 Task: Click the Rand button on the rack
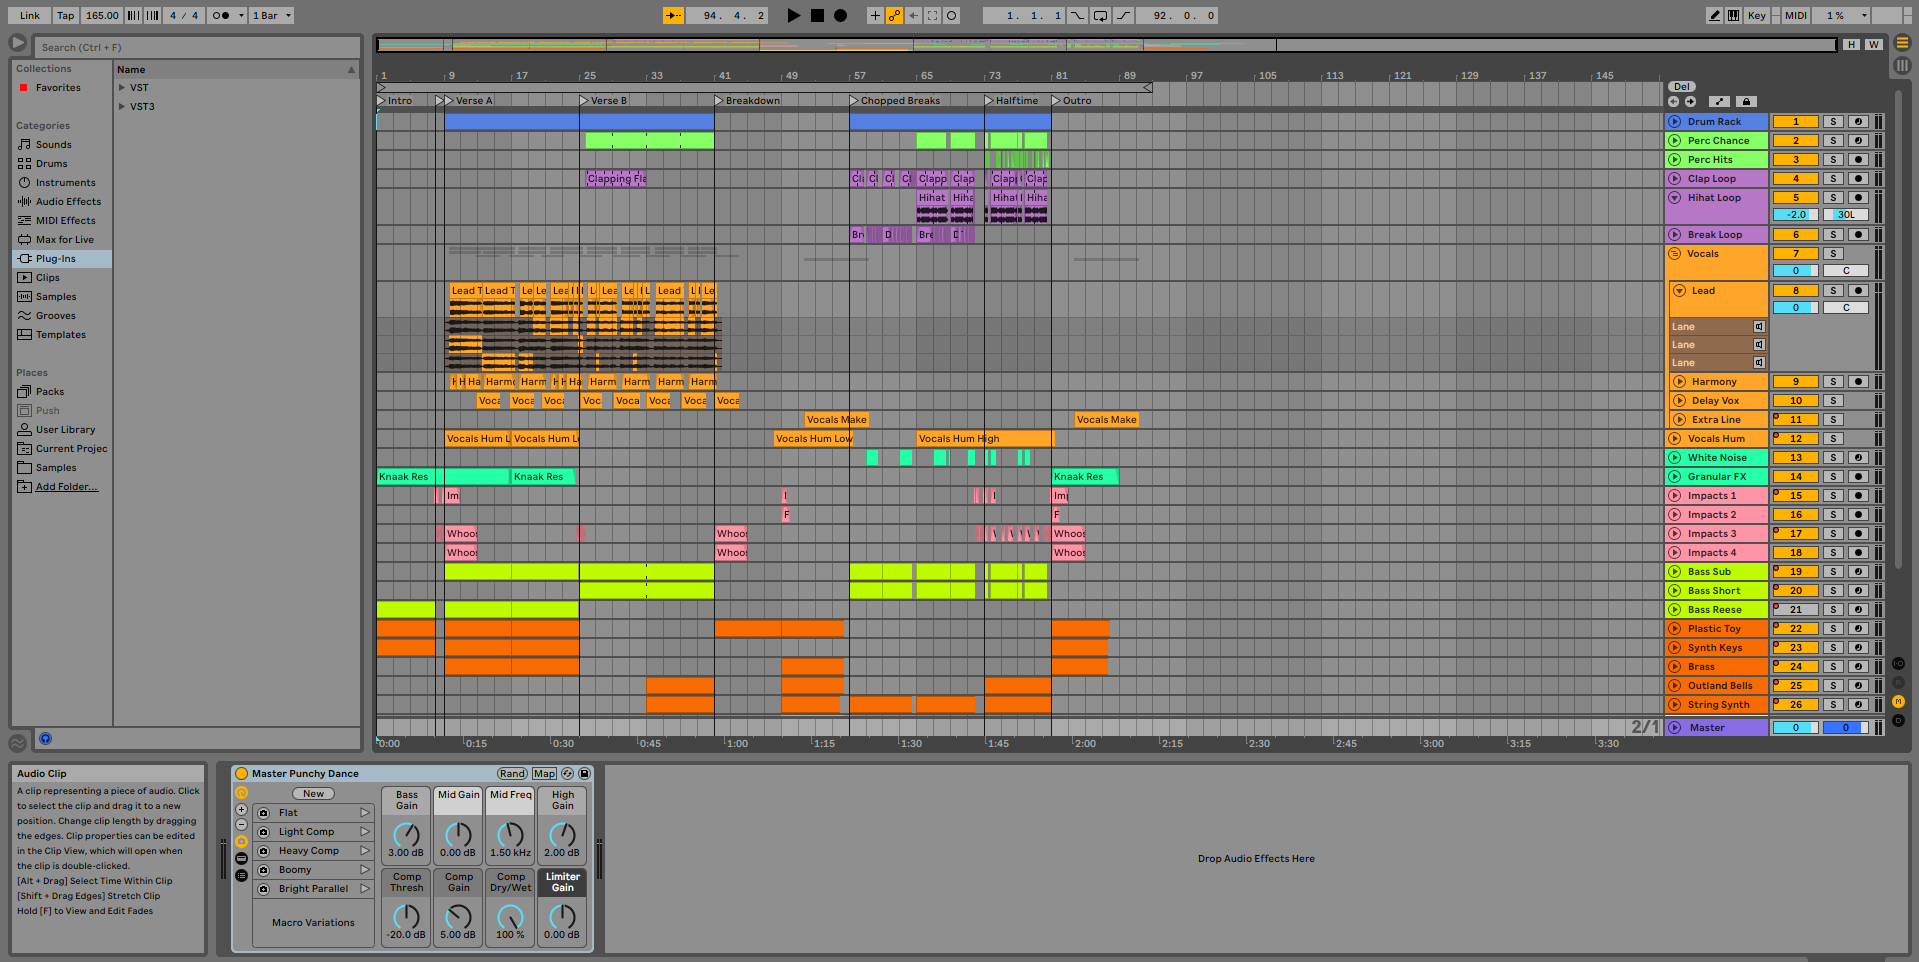pos(512,773)
